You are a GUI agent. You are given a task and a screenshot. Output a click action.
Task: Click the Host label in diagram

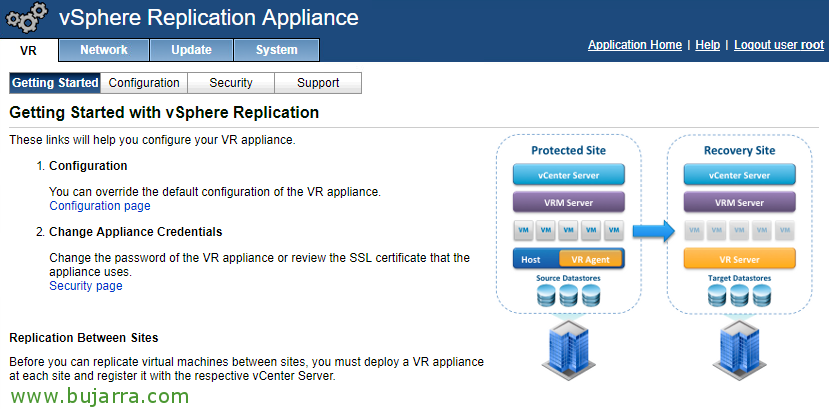click(x=531, y=259)
